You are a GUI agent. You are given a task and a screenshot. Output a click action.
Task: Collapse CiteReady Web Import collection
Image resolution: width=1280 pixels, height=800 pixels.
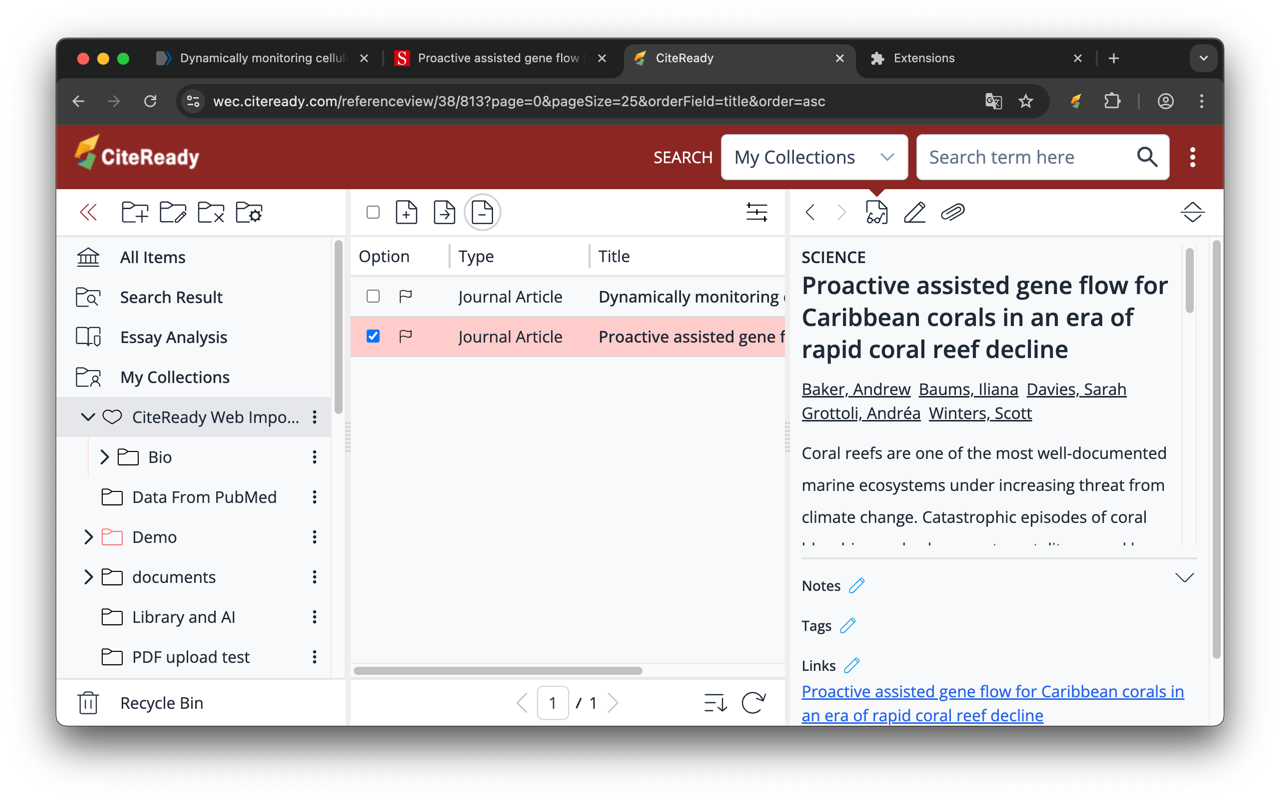[88, 417]
